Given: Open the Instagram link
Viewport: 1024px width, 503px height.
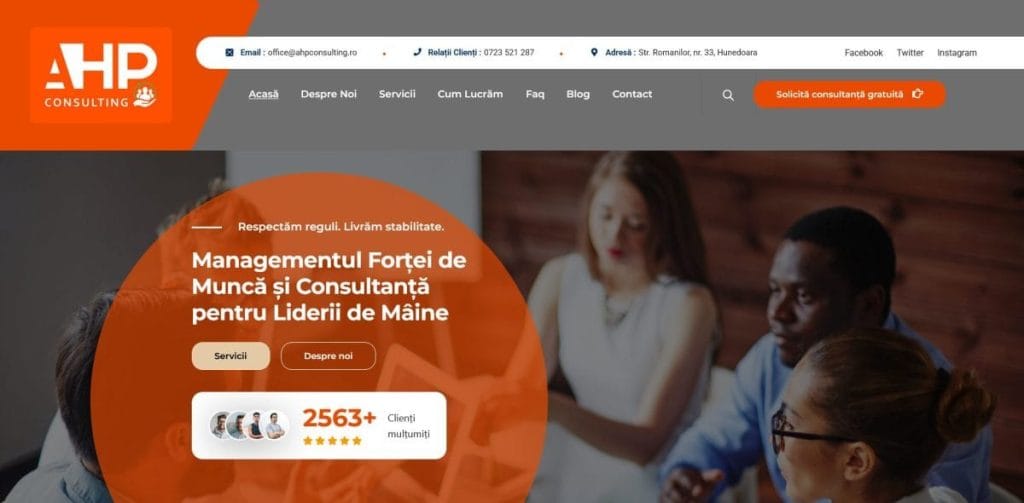Looking at the screenshot, I should coord(957,53).
